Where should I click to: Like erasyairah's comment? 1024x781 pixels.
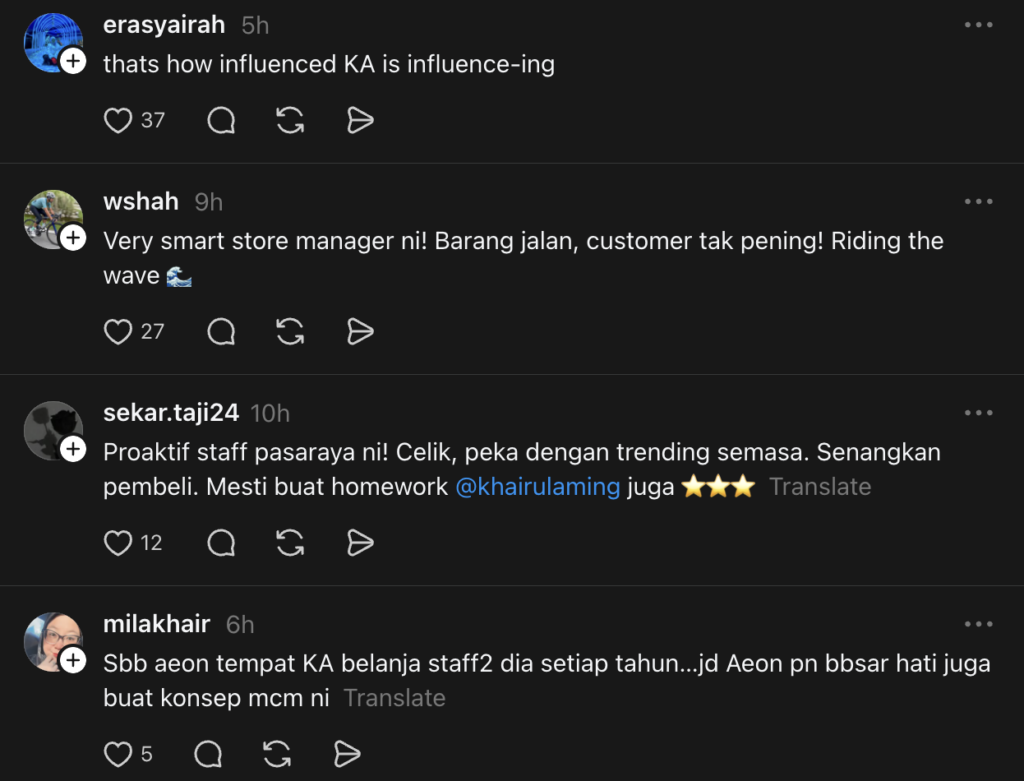point(118,121)
